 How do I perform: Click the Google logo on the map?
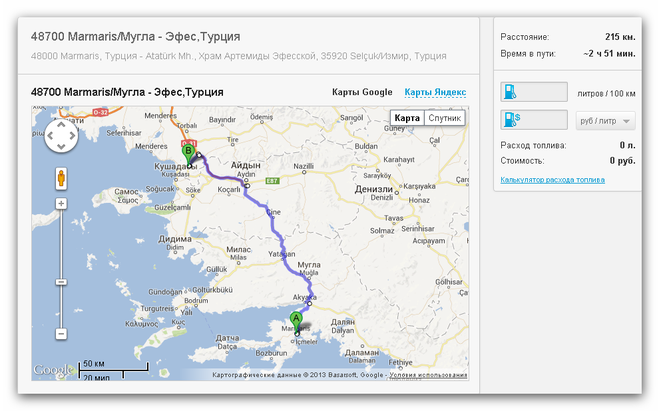(x=53, y=370)
